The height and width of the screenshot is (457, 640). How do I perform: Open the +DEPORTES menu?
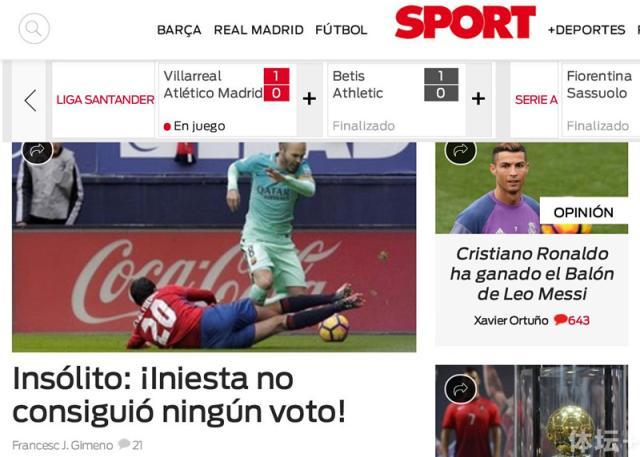587,30
